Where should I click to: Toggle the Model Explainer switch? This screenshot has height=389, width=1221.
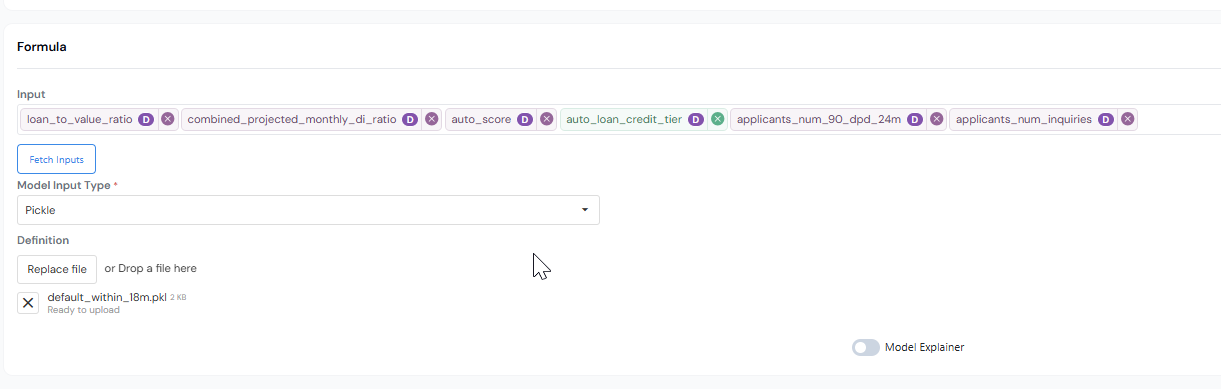click(866, 347)
